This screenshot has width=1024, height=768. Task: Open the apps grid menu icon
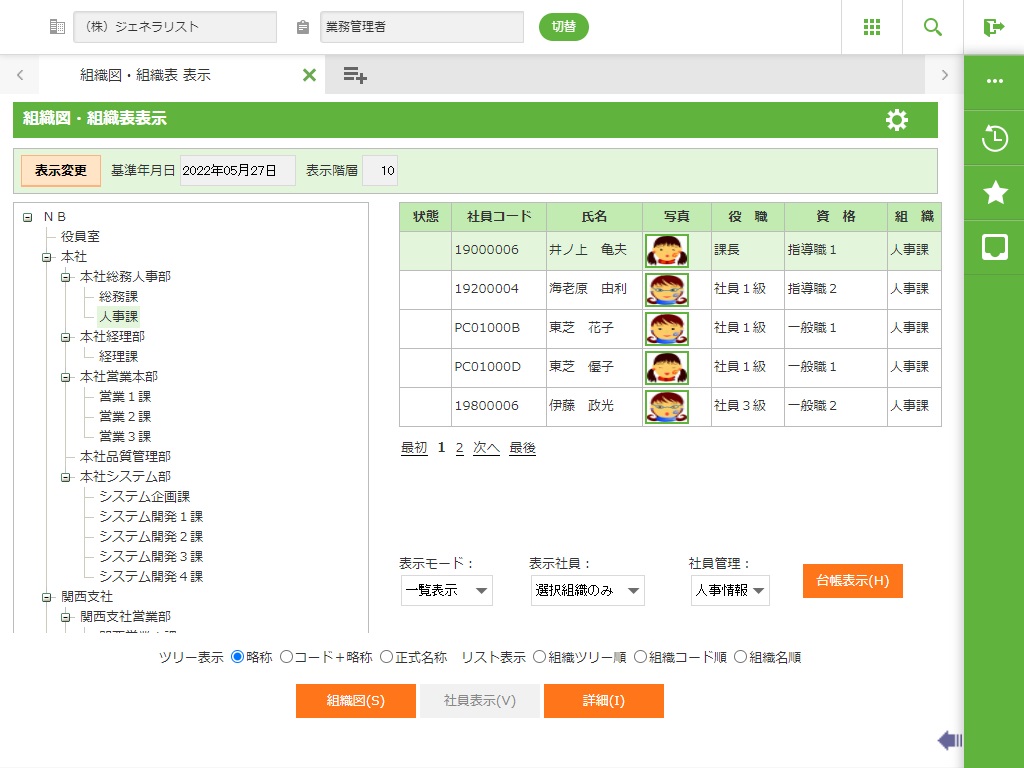(x=872, y=27)
